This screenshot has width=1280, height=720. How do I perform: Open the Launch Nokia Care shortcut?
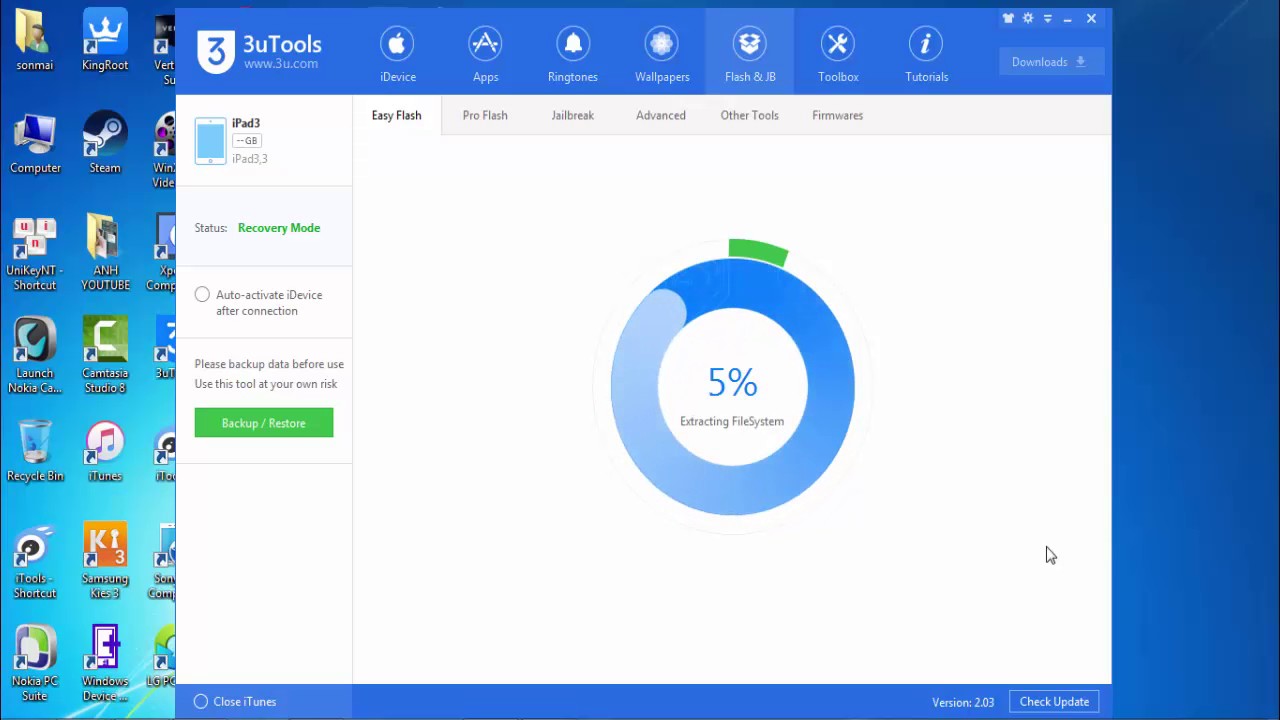35,357
